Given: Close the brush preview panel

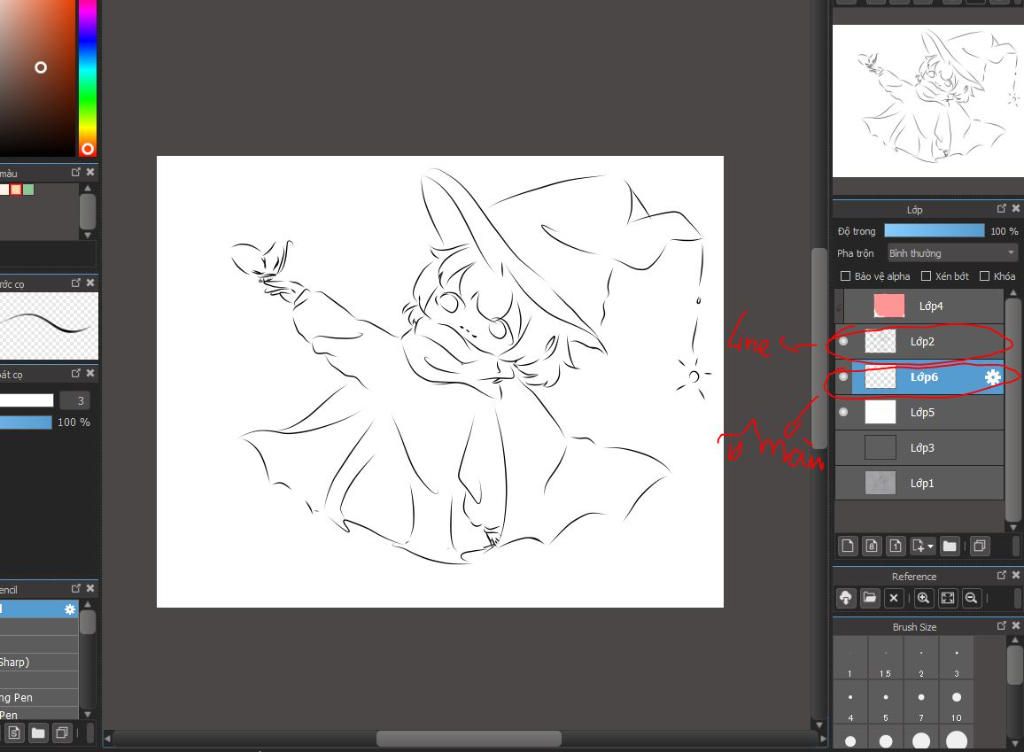Looking at the screenshot, I should tap(90, 283).
